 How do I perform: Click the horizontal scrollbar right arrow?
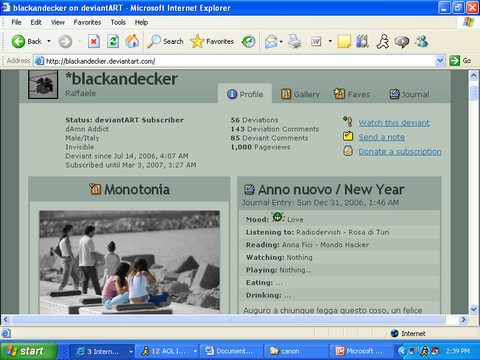[463, 320]
